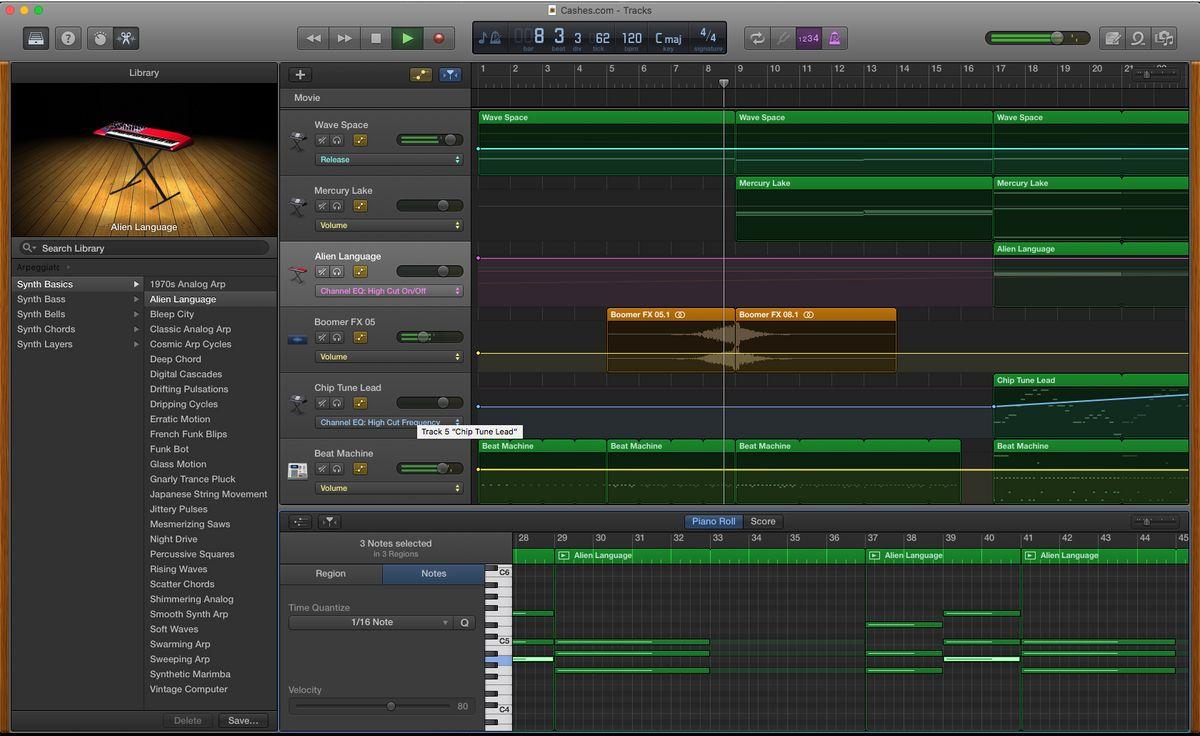The height and width of the screenshot is (736, 1200).
Task: Select the Synth Chords library category
Action: [x=78, y=329]
